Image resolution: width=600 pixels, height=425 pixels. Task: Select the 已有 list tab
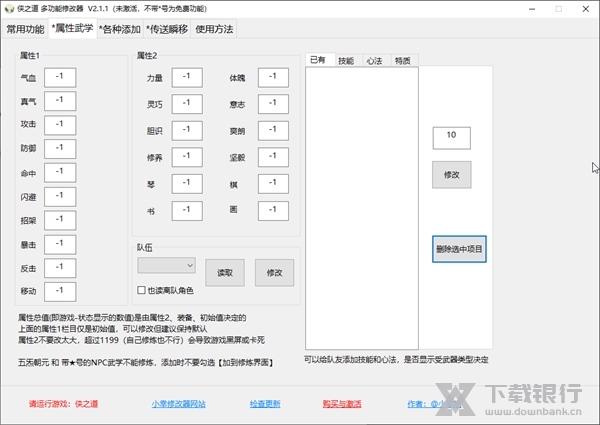click(x=320, y=60)
